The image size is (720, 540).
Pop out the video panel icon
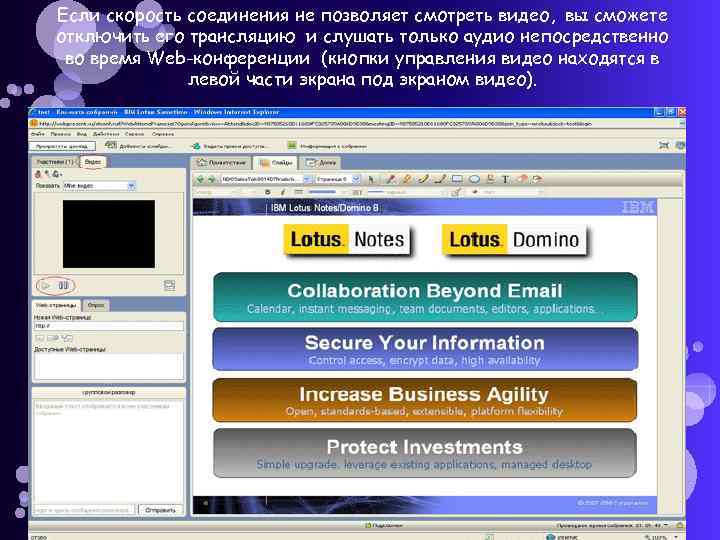point(169,285)
